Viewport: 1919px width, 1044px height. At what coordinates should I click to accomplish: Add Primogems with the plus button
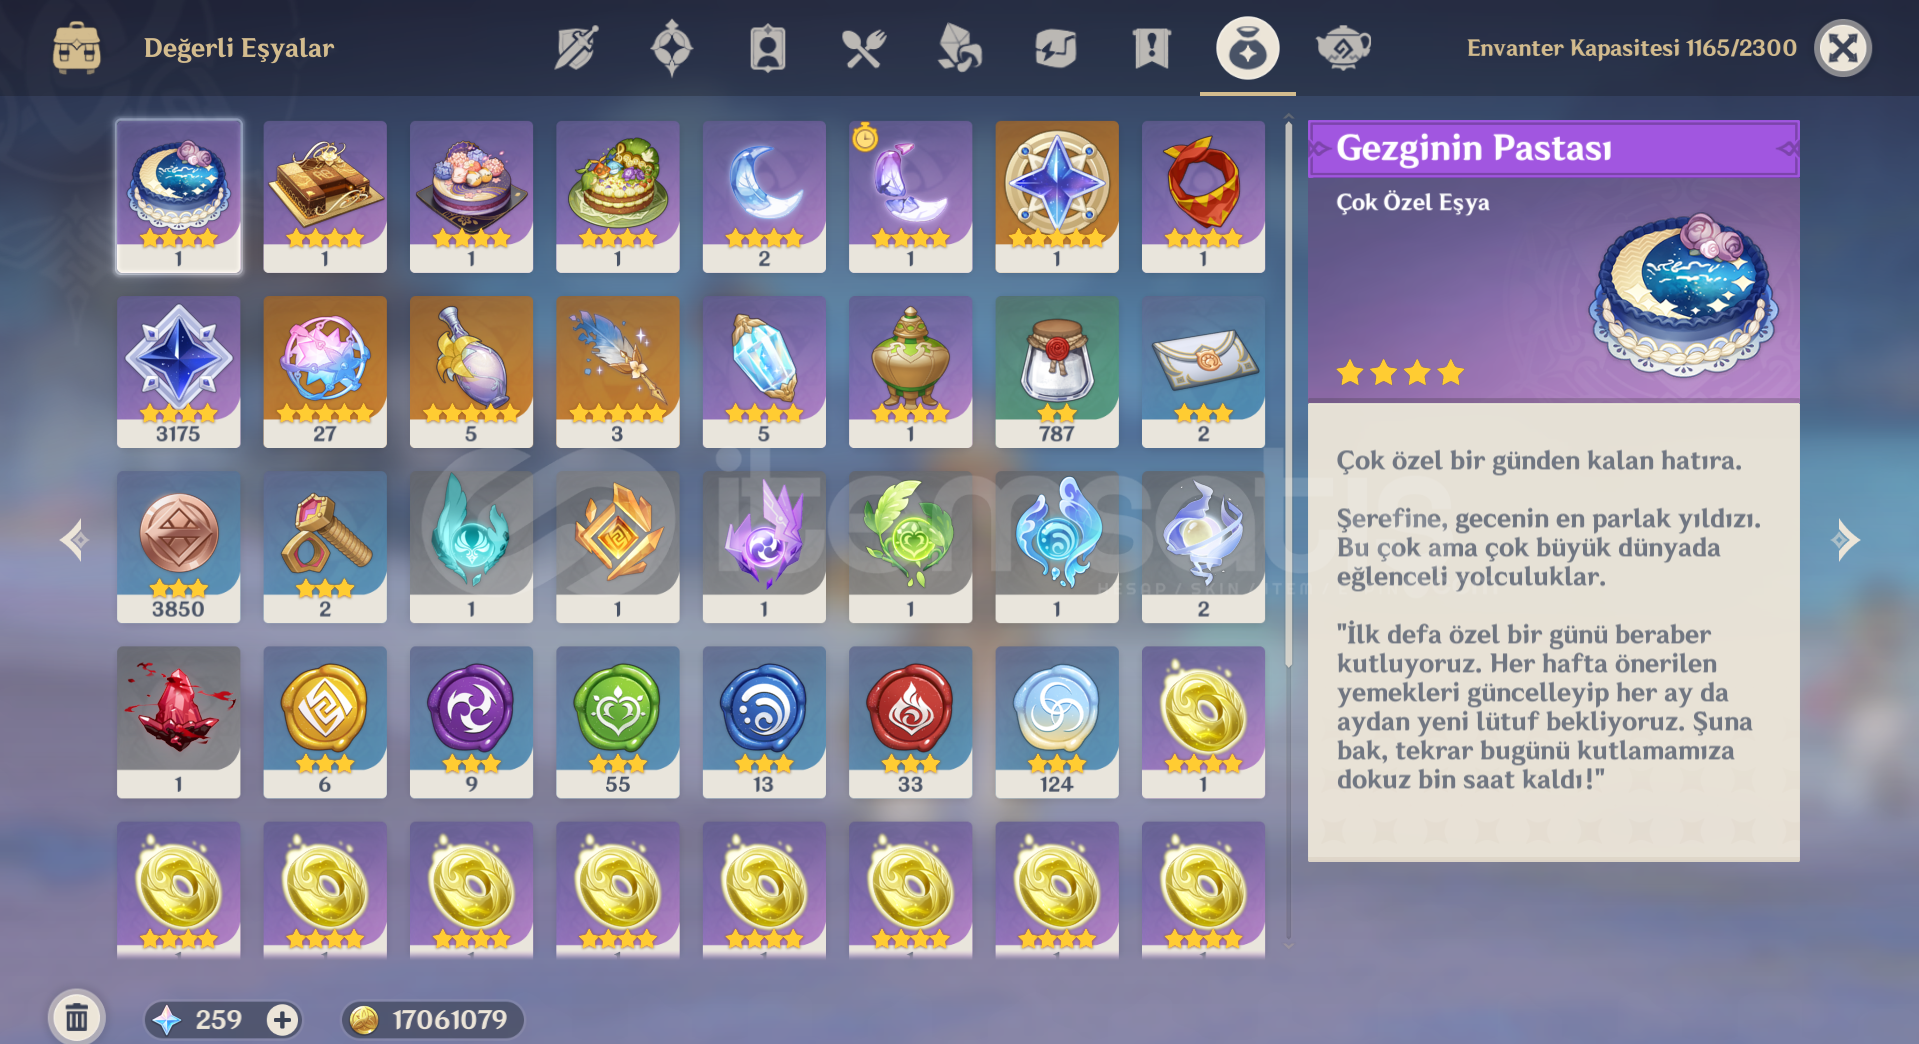point(282,1019)
